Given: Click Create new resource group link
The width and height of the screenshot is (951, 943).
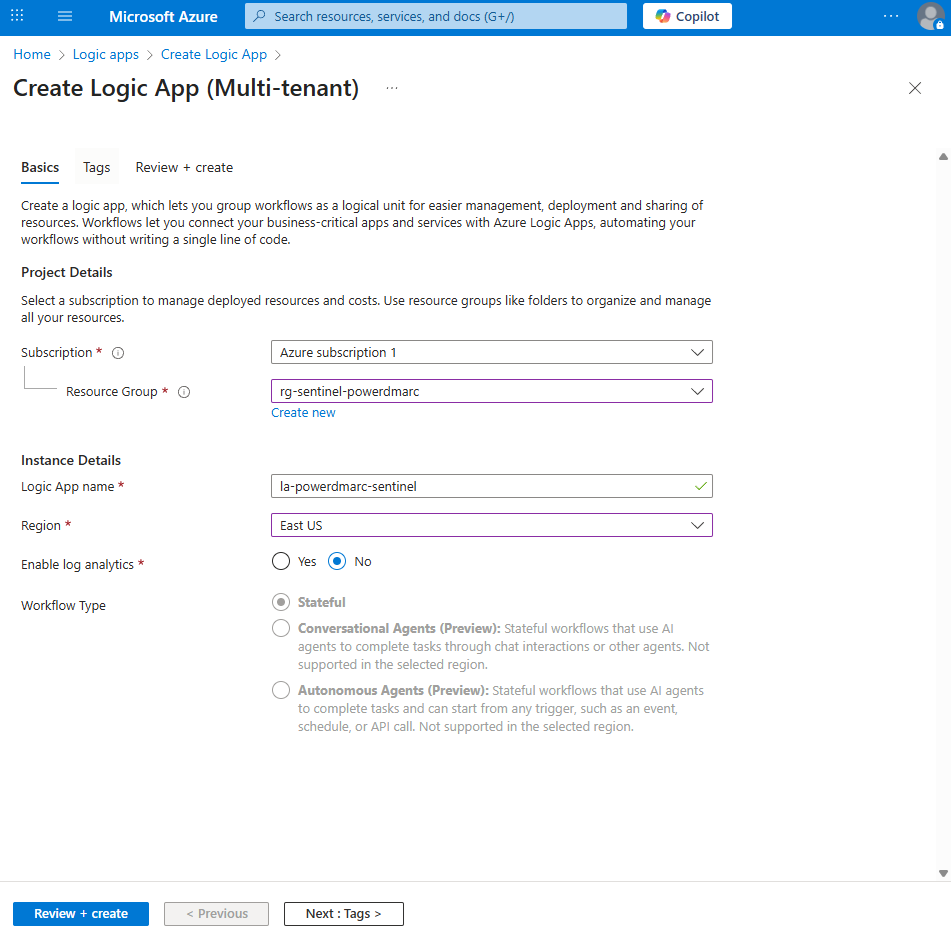Looking at the screenshot, I should pyautogui.click(x=303, y=413).
